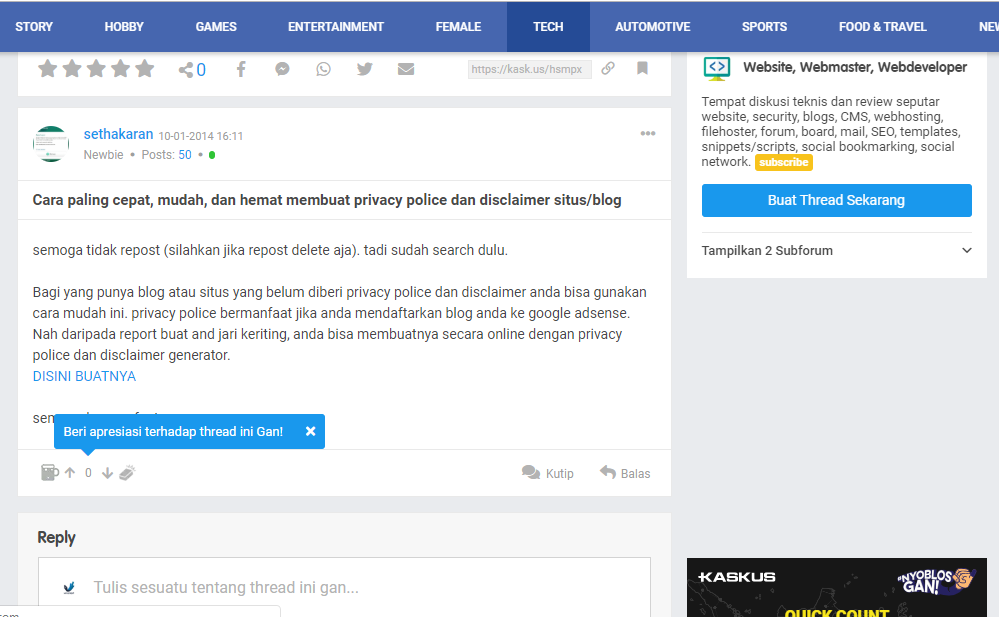Click the reply text box
Screen dimensions: 999x617
(x=344, y=586)
